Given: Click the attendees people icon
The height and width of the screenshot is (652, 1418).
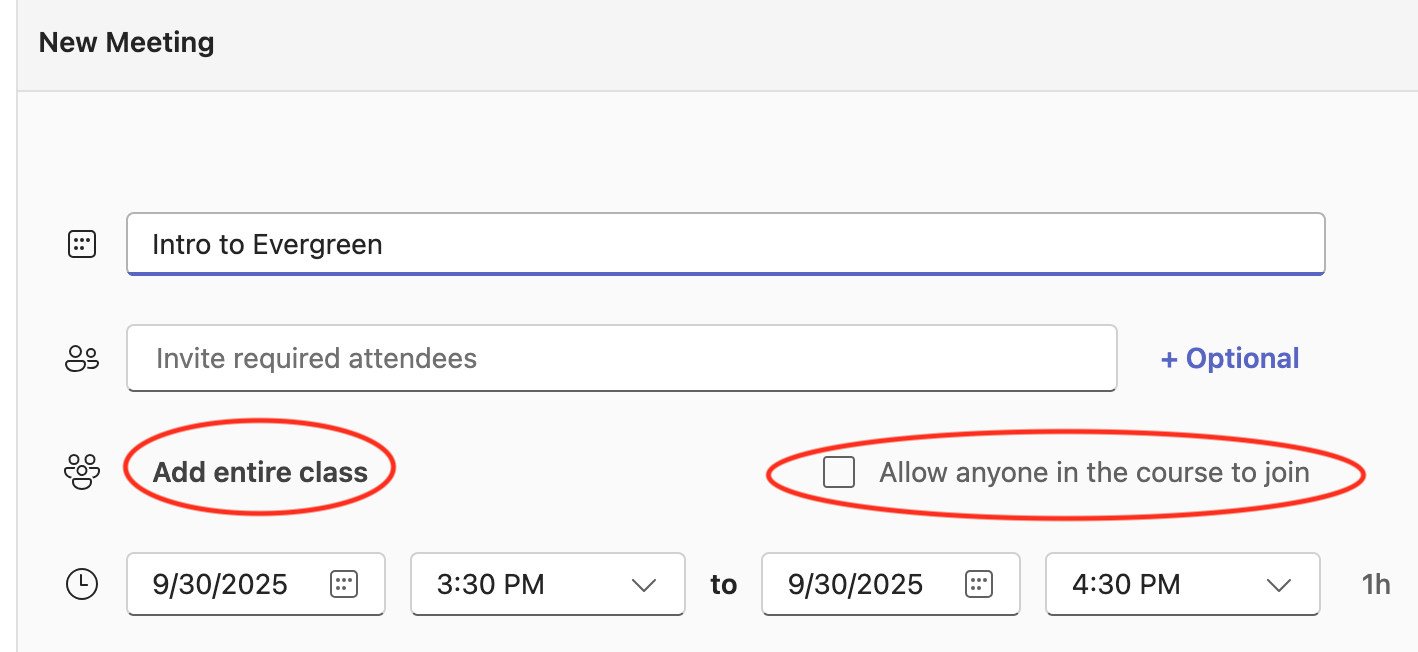Looking at the screenshot, I should 82,358.
